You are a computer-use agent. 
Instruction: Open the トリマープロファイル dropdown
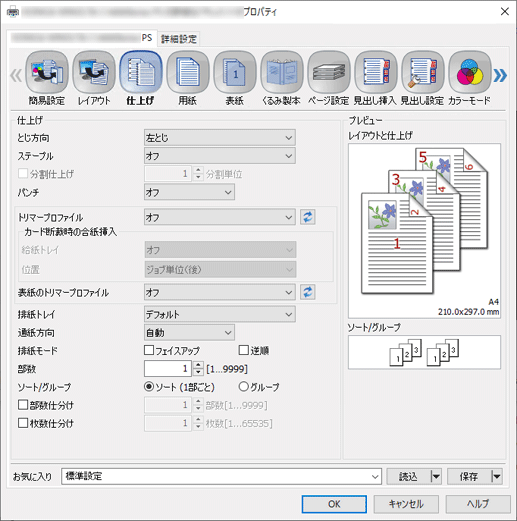tap(220, 217)
